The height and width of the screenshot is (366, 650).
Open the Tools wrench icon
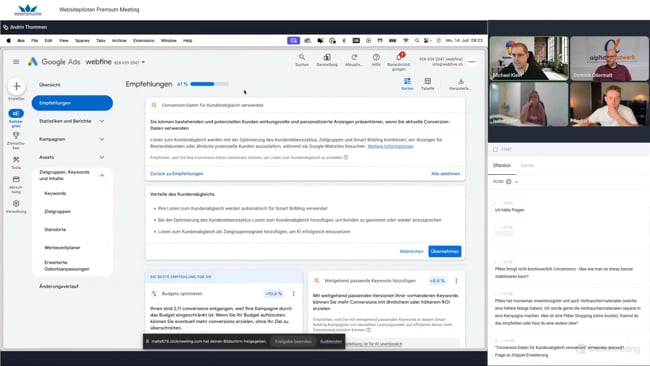tap(16, 160)
